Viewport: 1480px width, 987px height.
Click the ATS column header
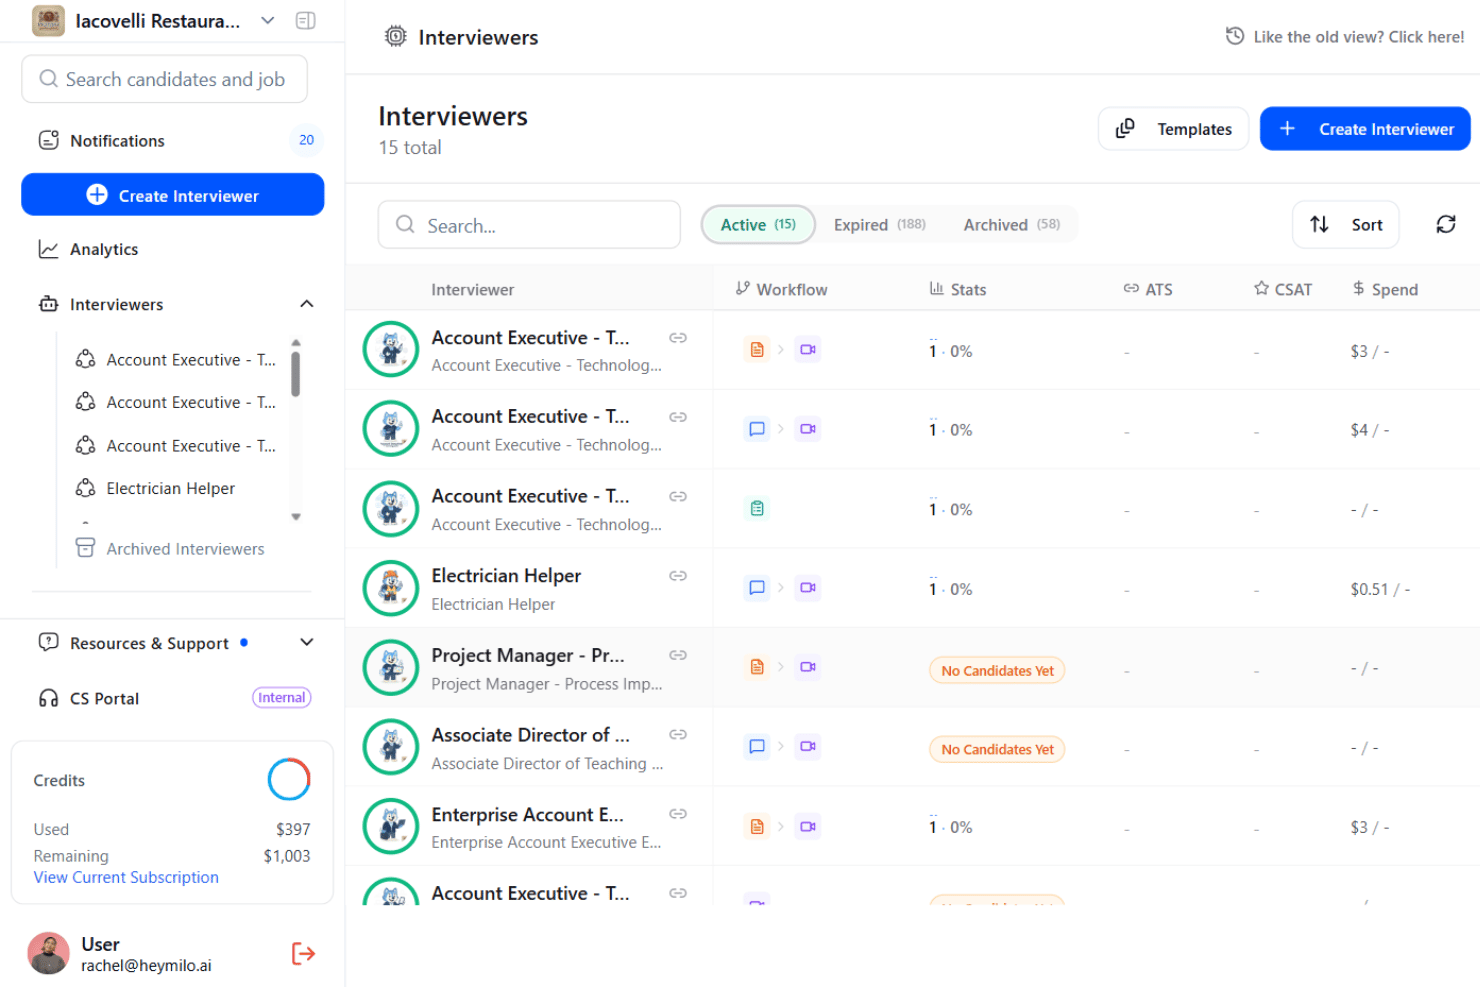point(1147,289)
